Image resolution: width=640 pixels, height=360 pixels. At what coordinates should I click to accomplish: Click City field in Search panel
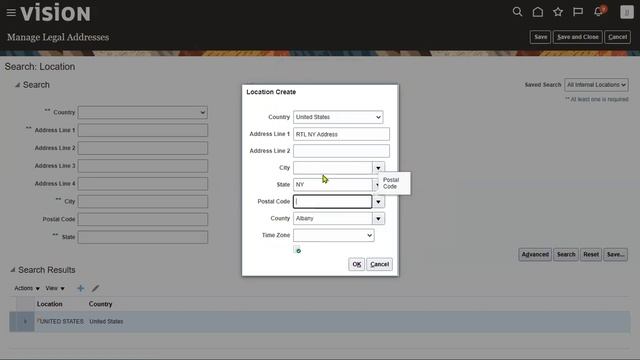(142, 202)
